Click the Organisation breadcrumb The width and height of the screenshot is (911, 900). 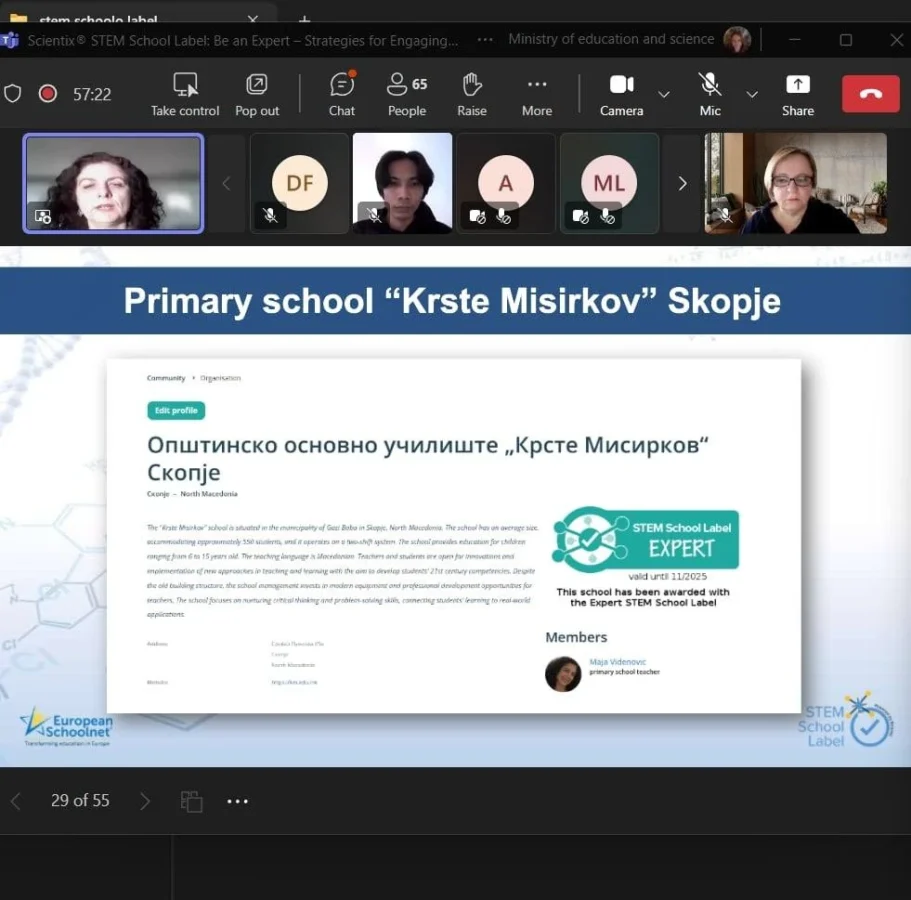coord(220,378)
